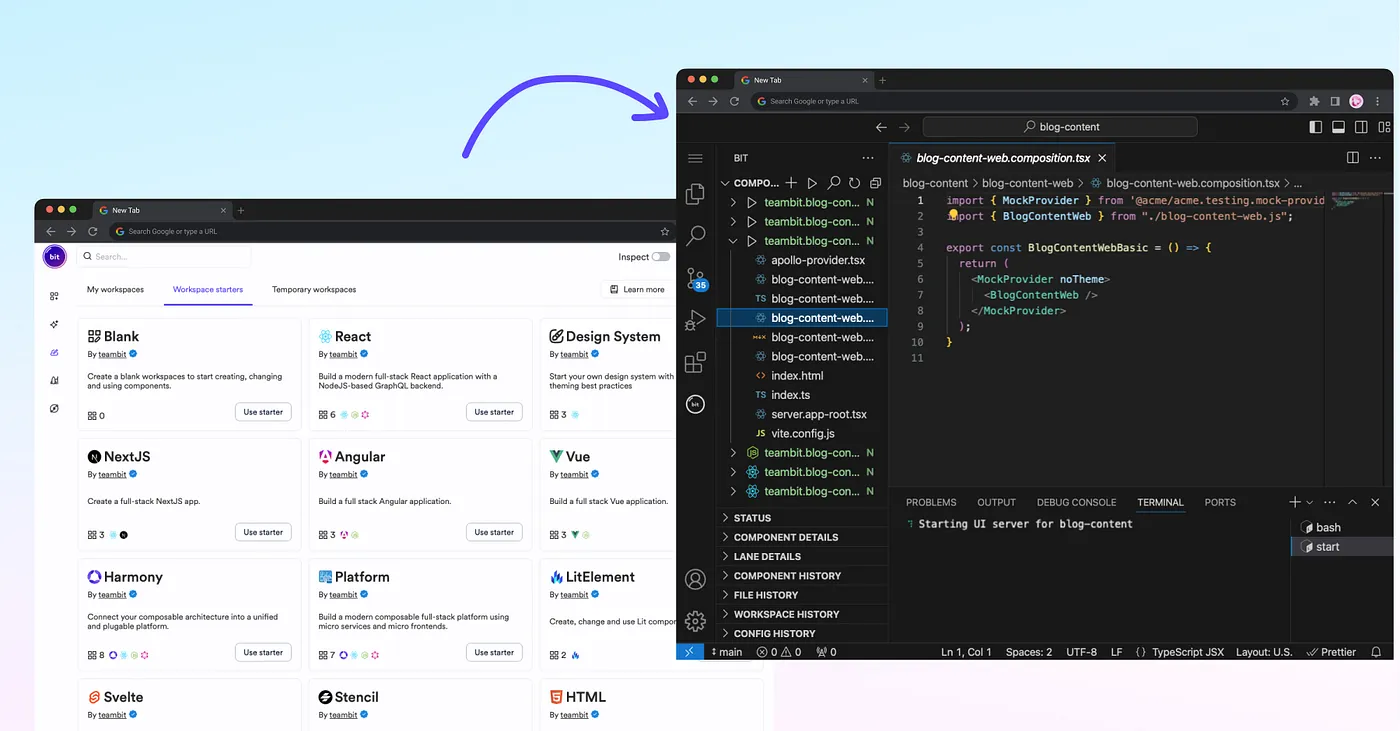Click the split editor icon
The width and height of the screenshot is (1400, 731).
(1352, 158)
